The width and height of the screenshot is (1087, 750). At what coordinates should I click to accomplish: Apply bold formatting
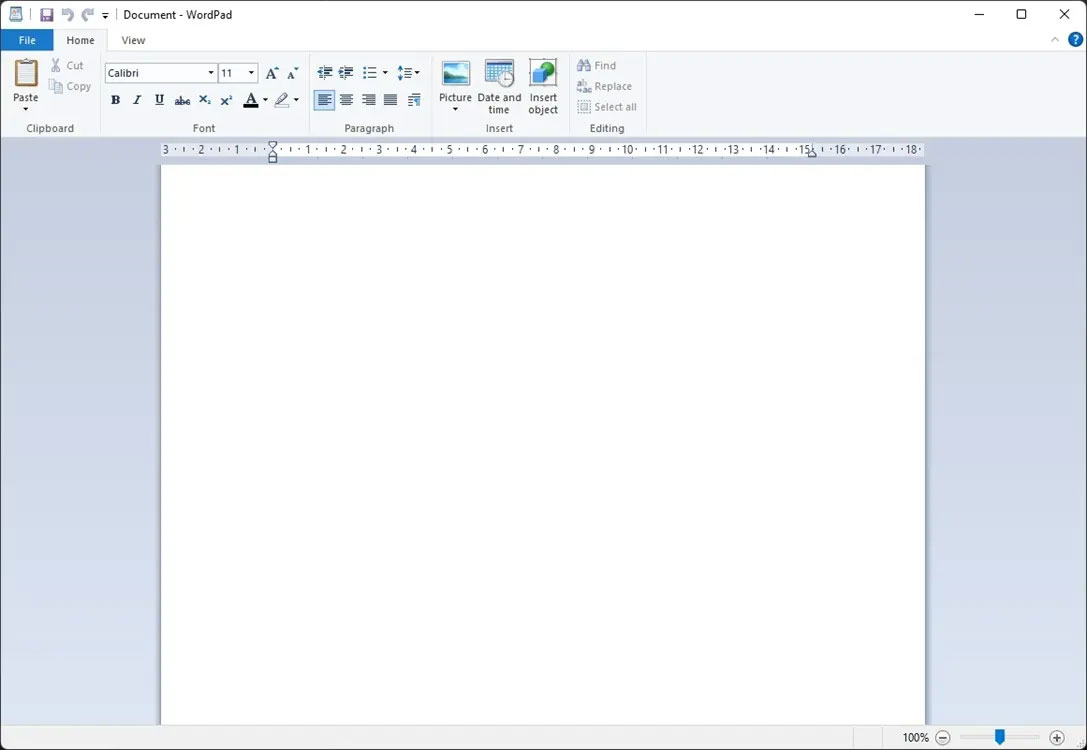[x=115, y=100]
